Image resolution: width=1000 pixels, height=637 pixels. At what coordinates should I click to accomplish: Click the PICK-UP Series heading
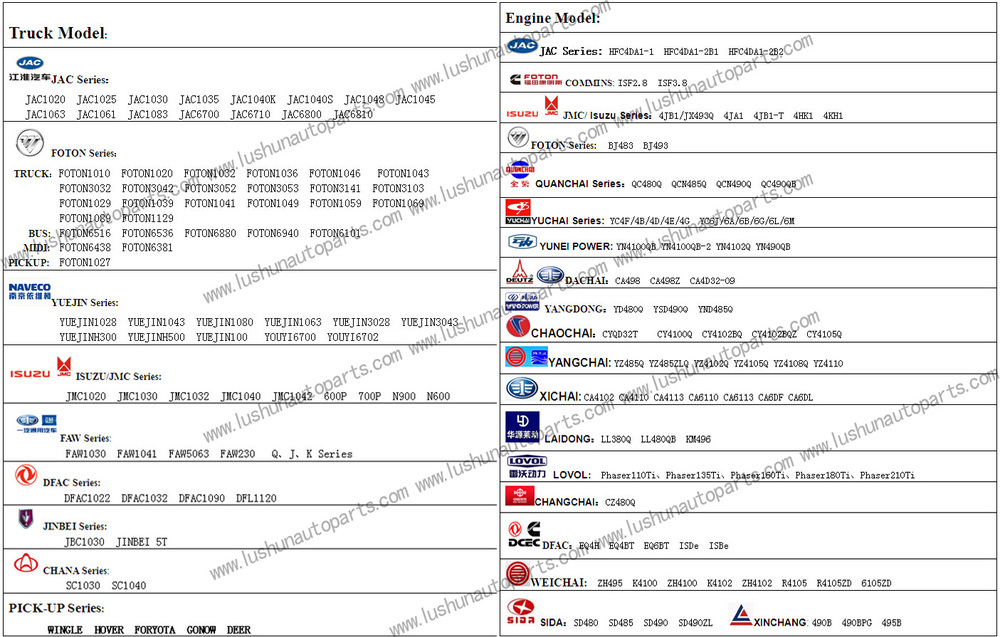(56, 608)
